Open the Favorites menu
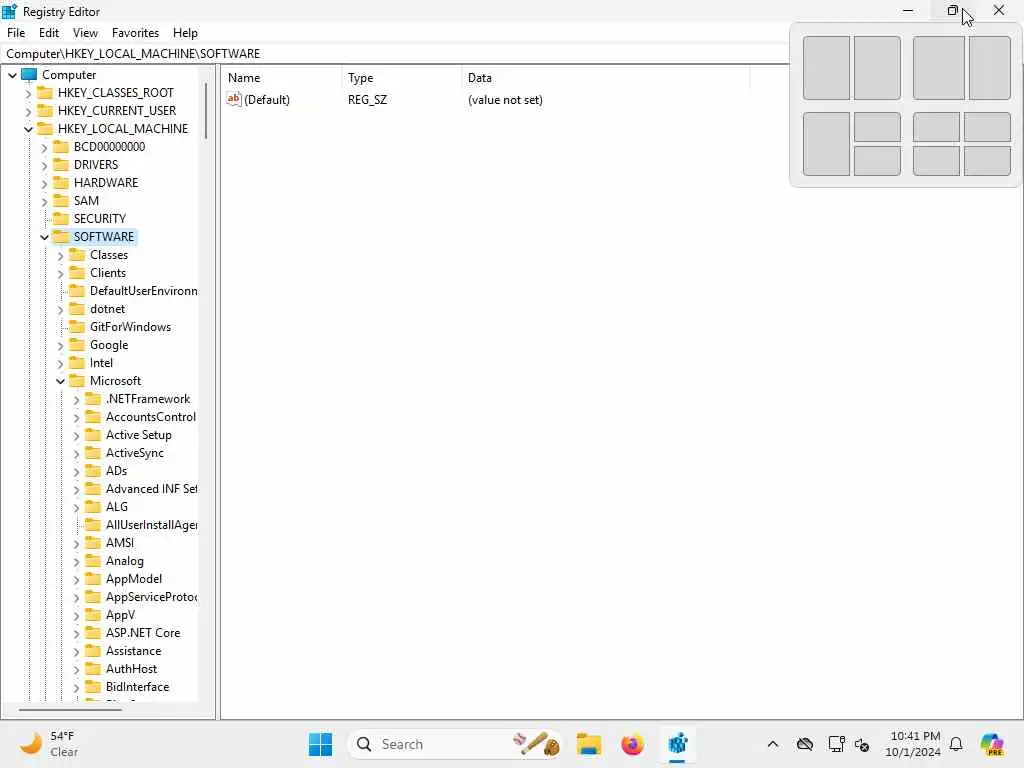 pyautogui.click(x=135, y=33)
